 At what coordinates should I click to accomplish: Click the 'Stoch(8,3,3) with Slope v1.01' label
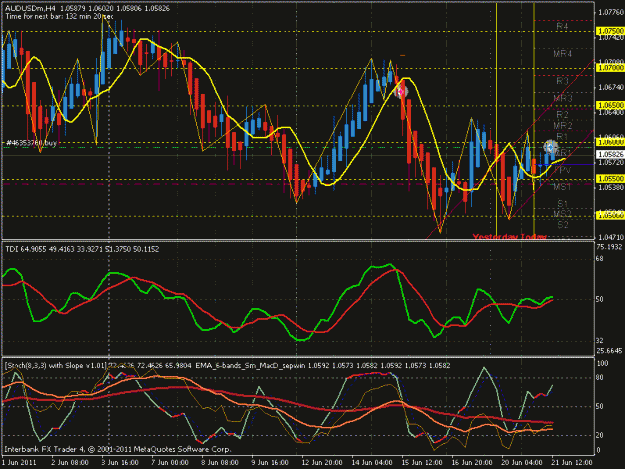point(55,366)
